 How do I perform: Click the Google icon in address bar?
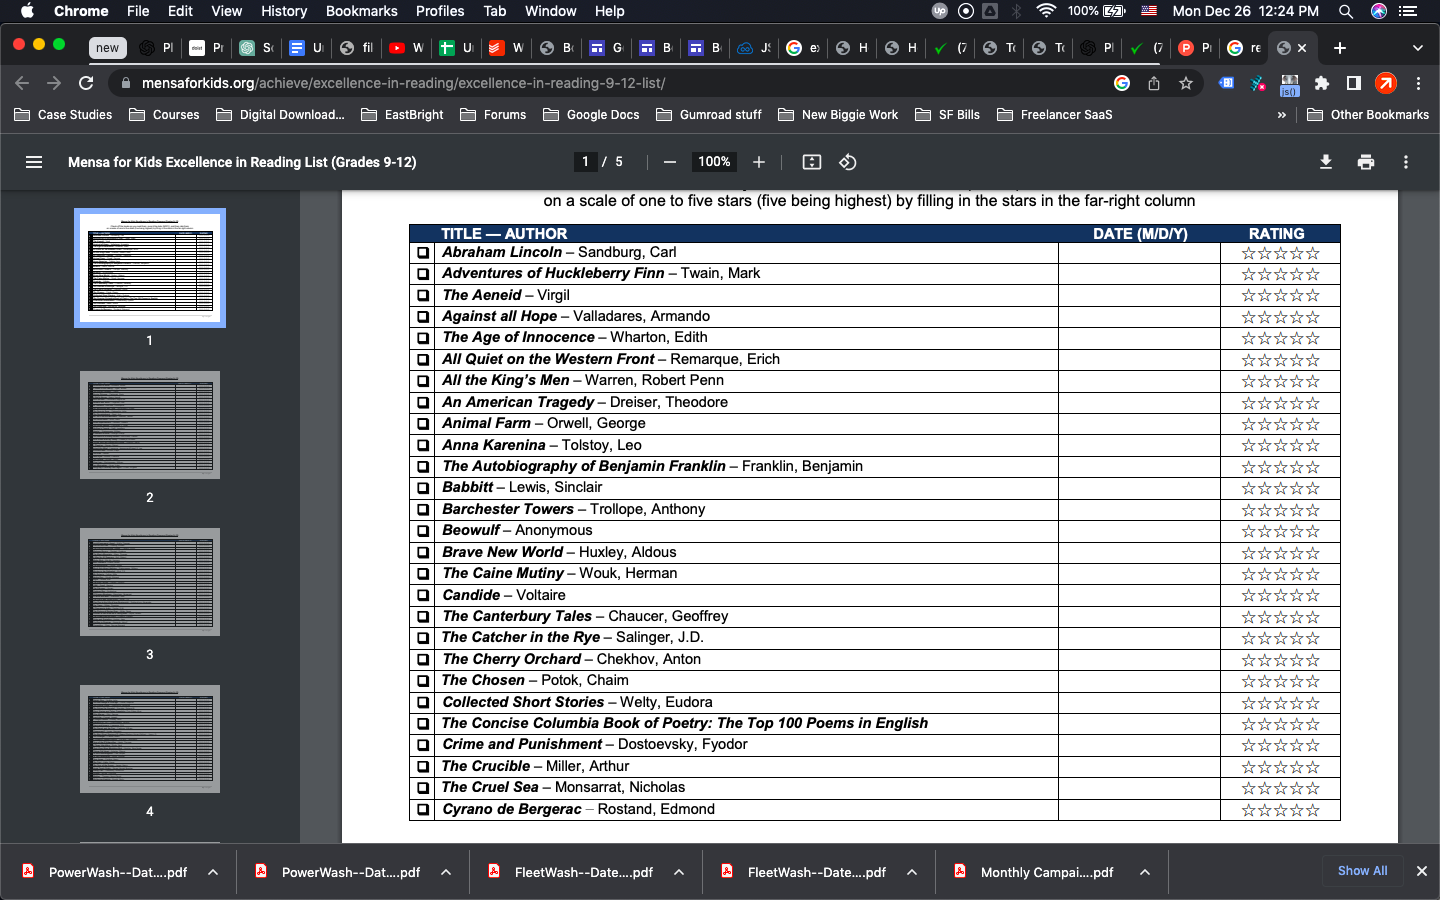[1122, 83]
